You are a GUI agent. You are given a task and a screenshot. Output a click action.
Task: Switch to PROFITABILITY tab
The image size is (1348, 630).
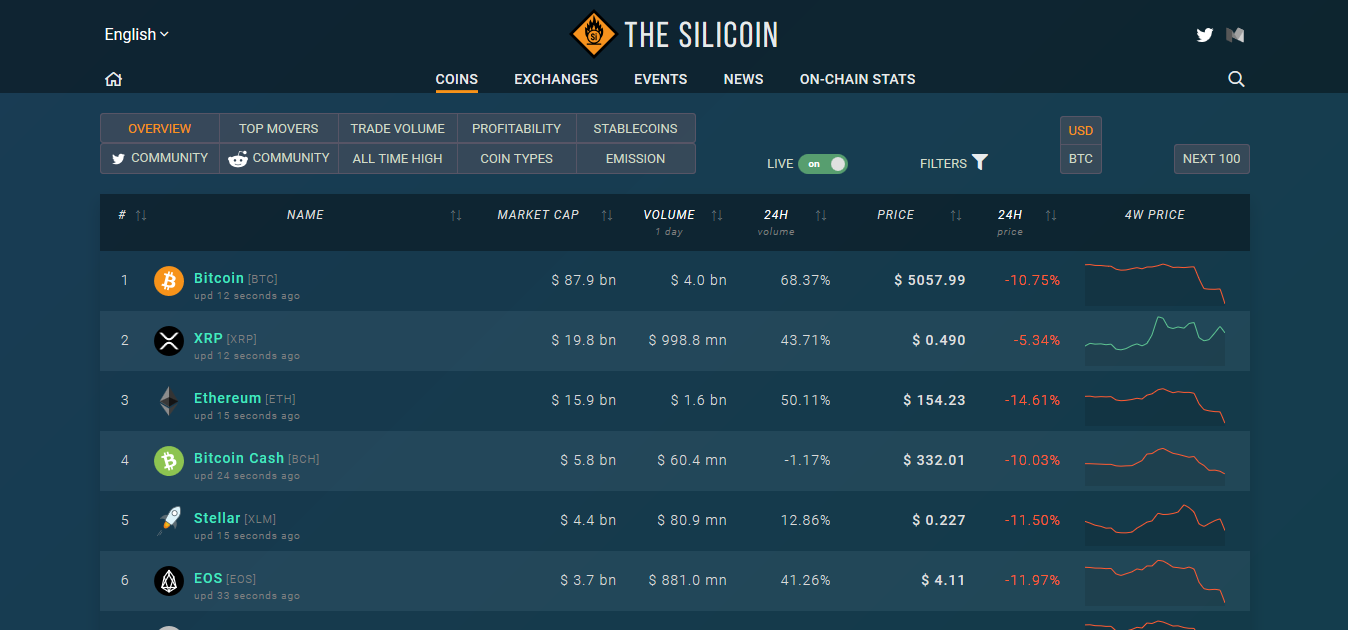coord(517,129)
